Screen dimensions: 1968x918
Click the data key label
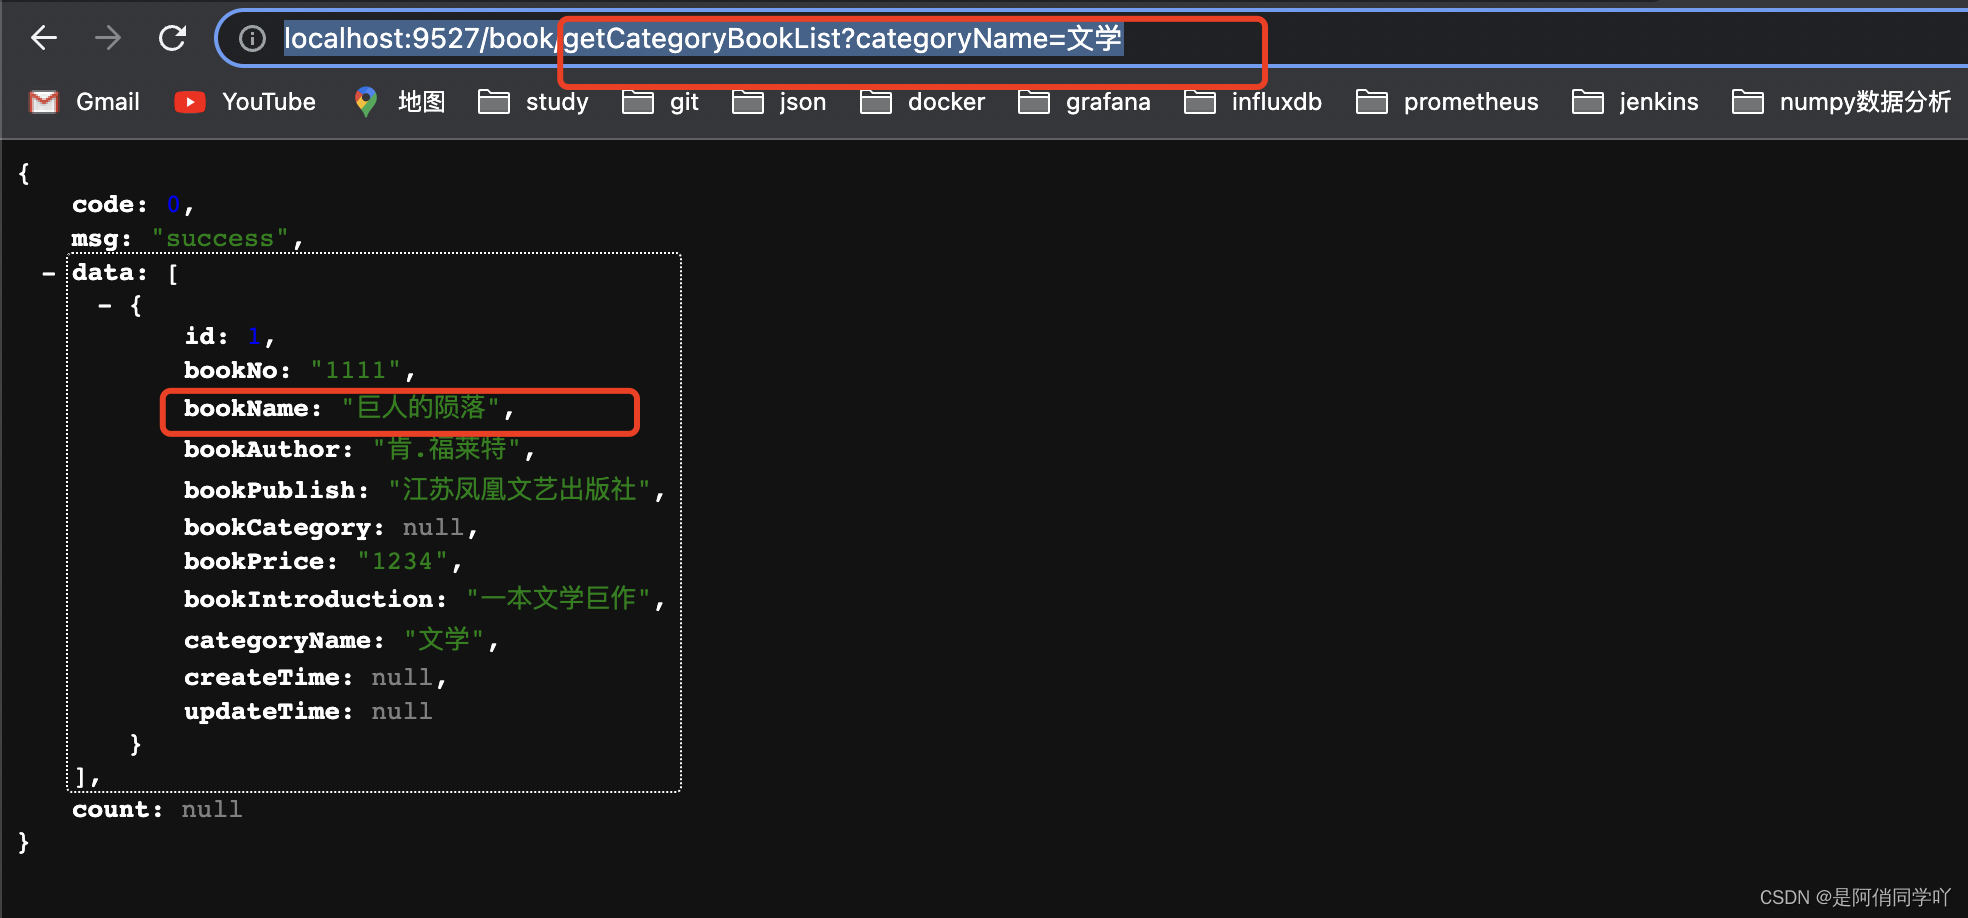(109, 272)
